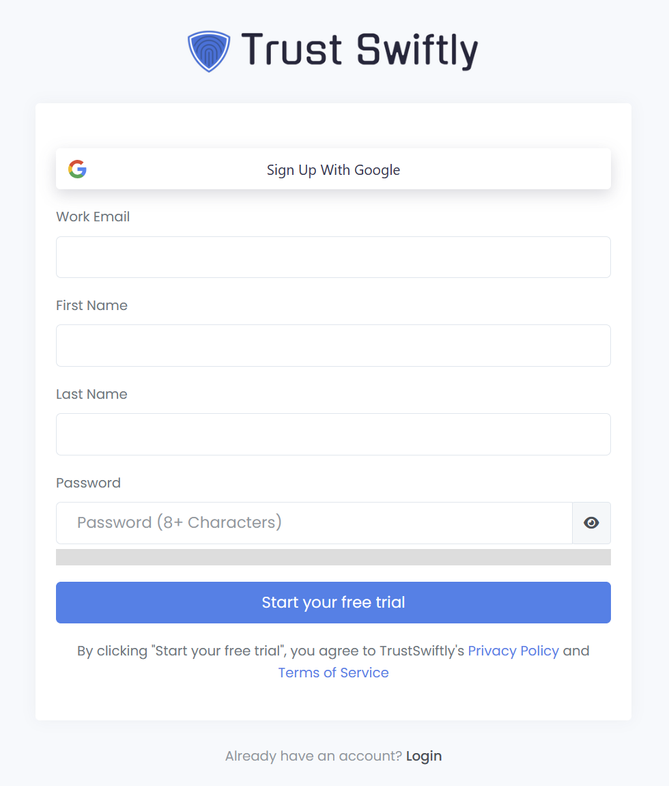
Task: Click the 'Already have an account?' text
Action: pos(313,756)
